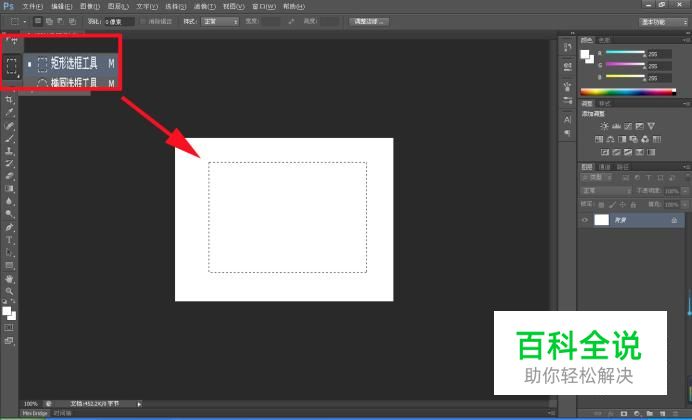
Task: Add a Color Balance adjustment
Action: click(x=610, y=139)
